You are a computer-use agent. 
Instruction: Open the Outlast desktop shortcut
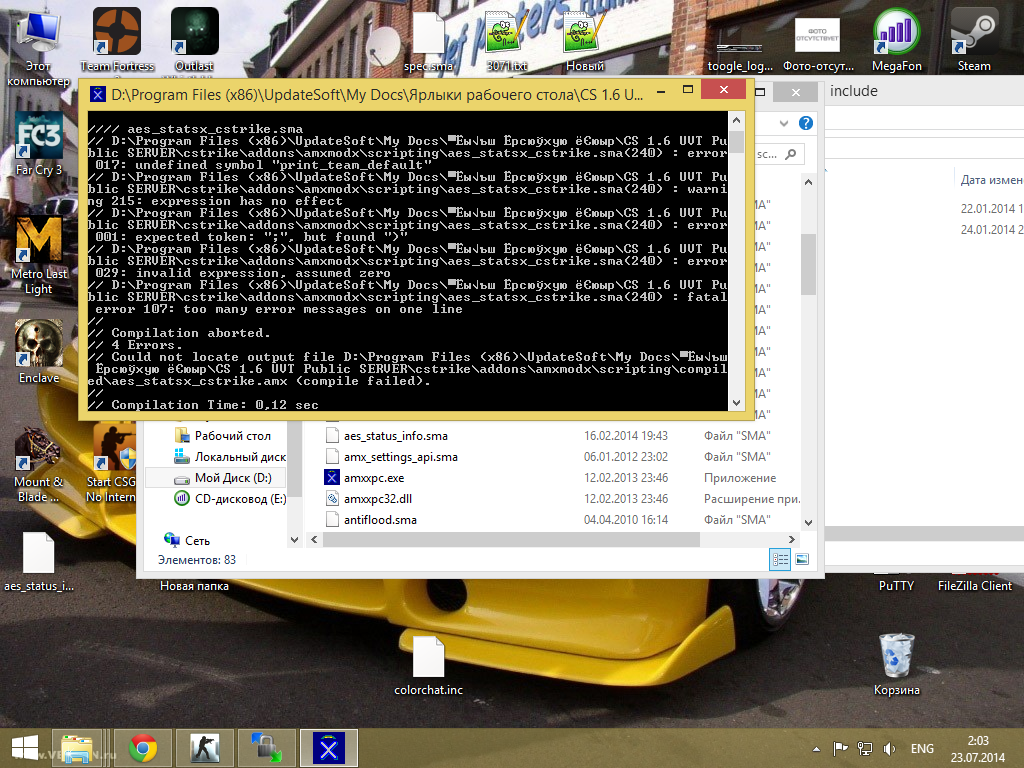point(194,39)
